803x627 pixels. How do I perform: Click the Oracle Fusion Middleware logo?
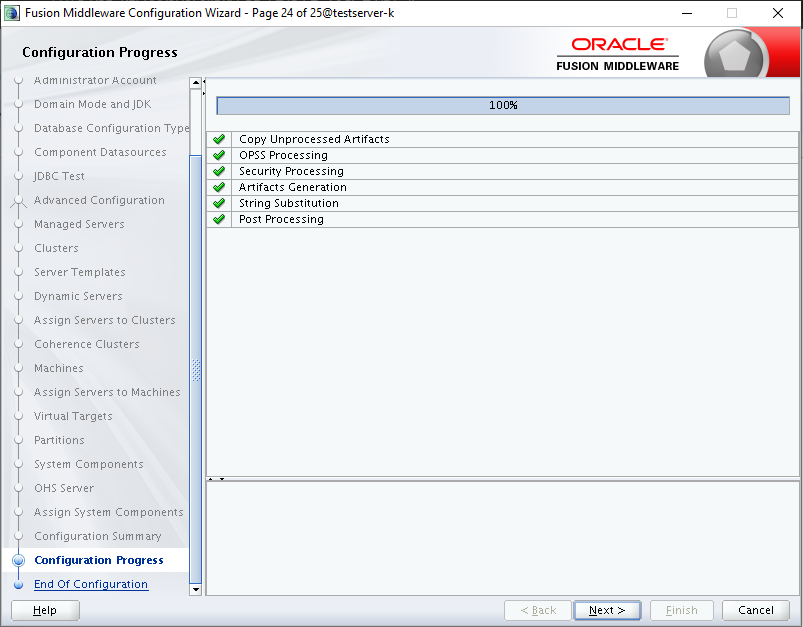tap(618, 54)
